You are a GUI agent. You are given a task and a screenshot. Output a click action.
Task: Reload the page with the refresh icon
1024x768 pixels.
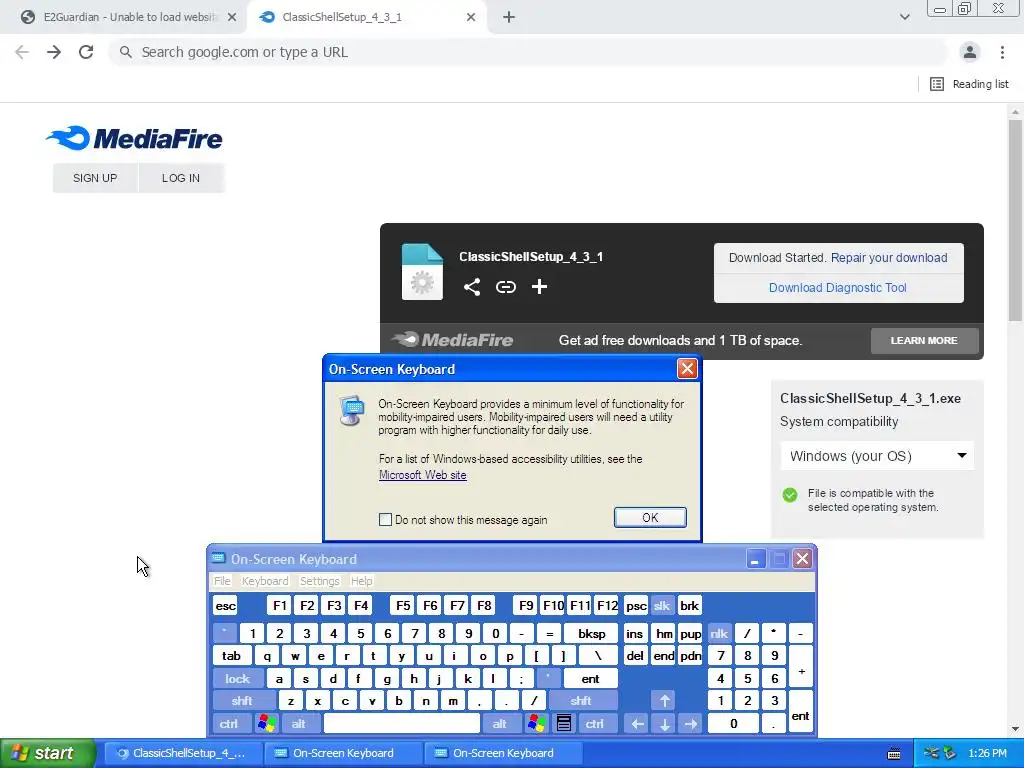[x=86, y=52]
